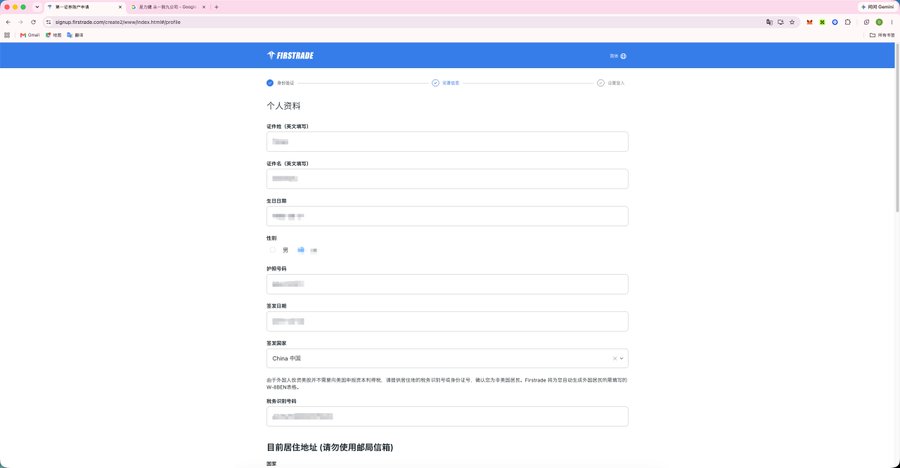Click the install/cast screen icon in address bar
The height and width of the screenshot is (468, 900).
coord(781,22)
